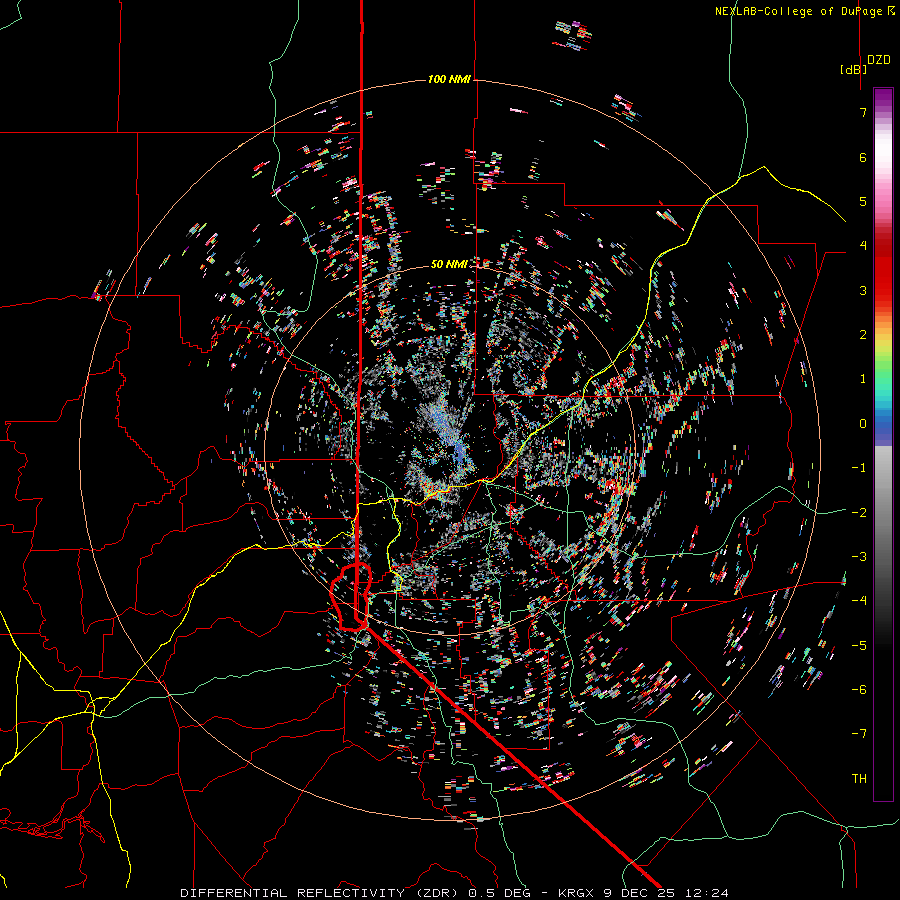Click the 1 value on the color scale

pyautogui.click(x=863, y=379)
